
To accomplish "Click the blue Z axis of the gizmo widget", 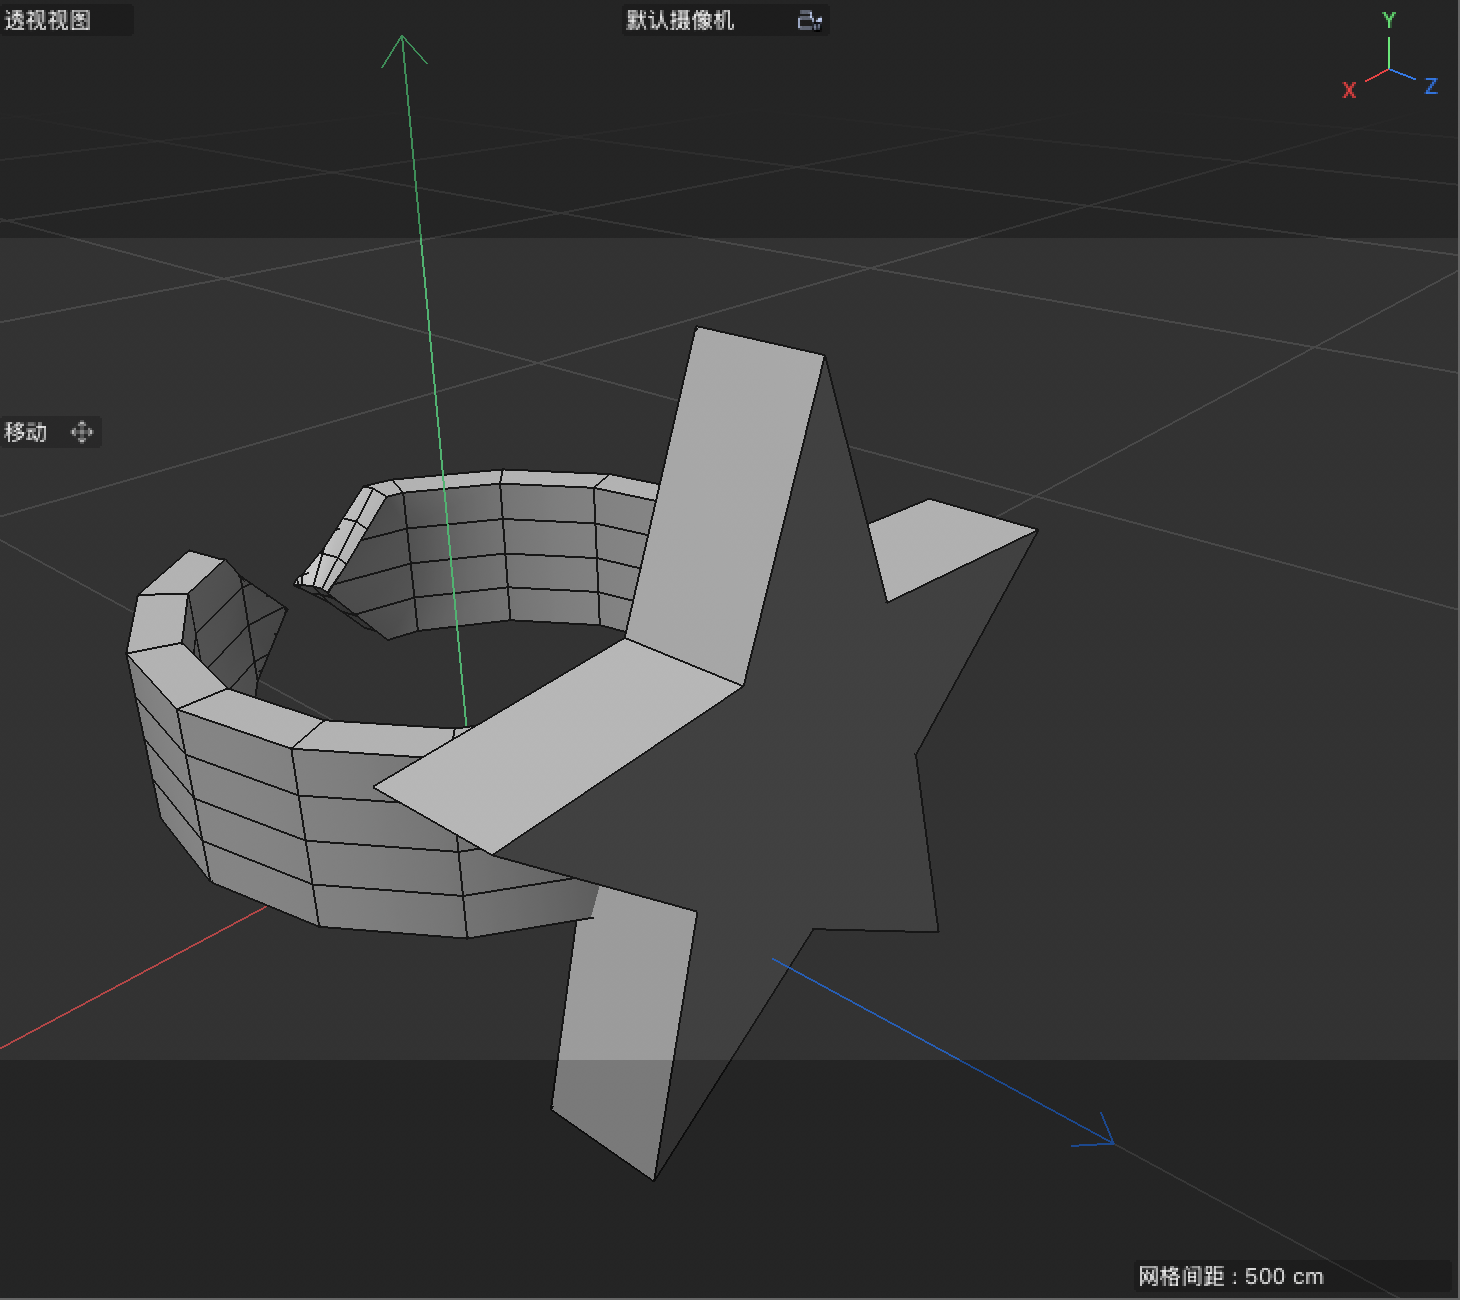I will 1430,86.
